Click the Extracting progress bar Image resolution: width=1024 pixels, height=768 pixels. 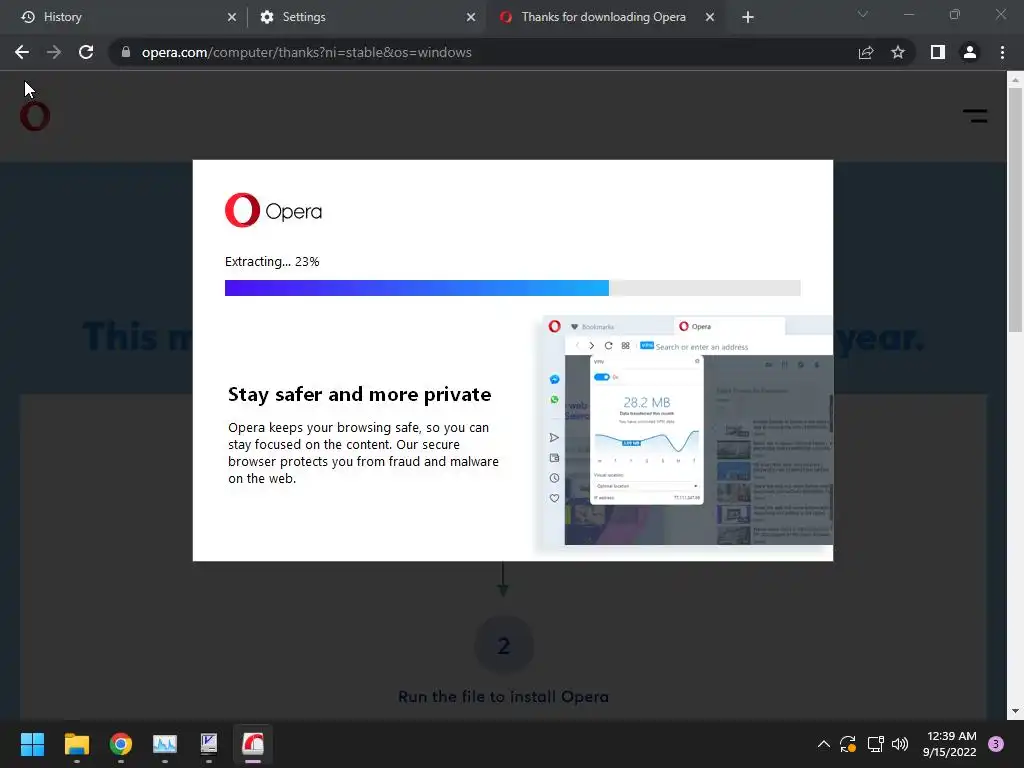(513, 288)
